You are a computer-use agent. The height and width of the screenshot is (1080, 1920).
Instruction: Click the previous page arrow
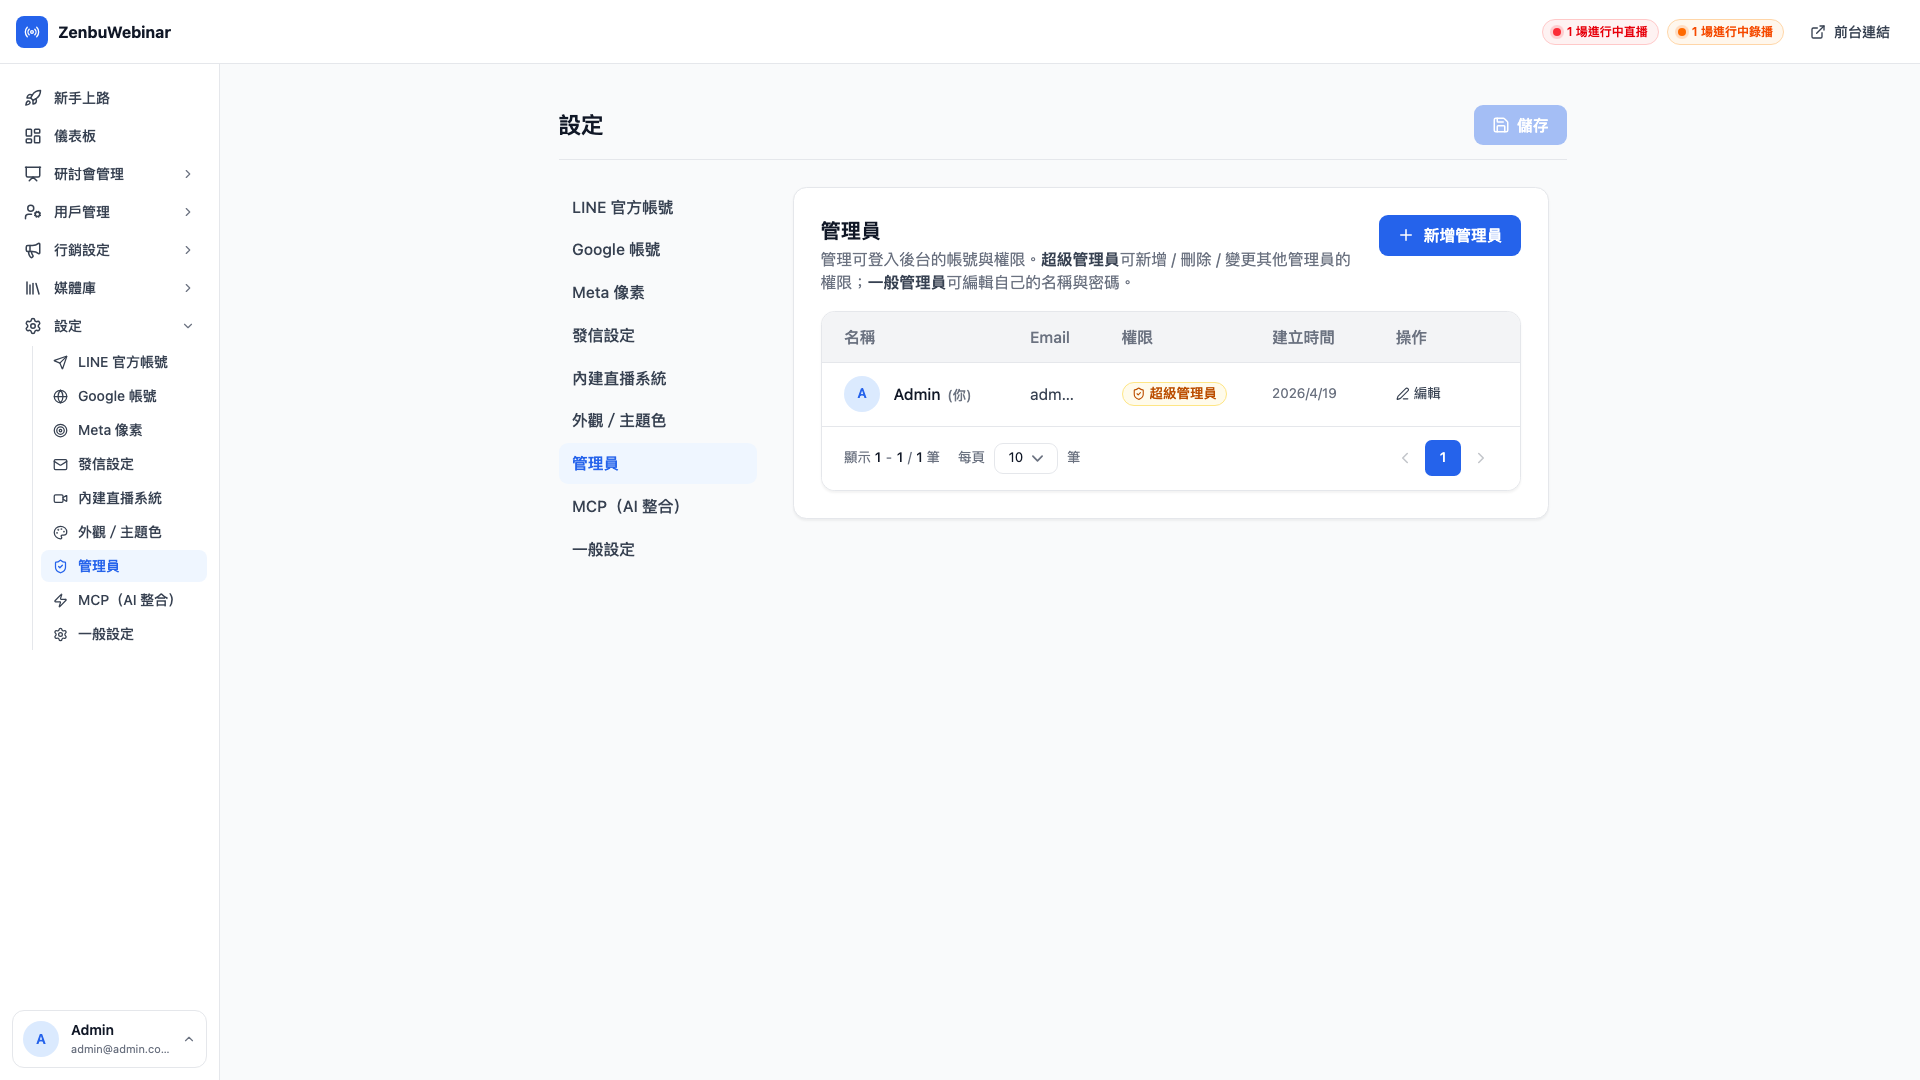1405,458
